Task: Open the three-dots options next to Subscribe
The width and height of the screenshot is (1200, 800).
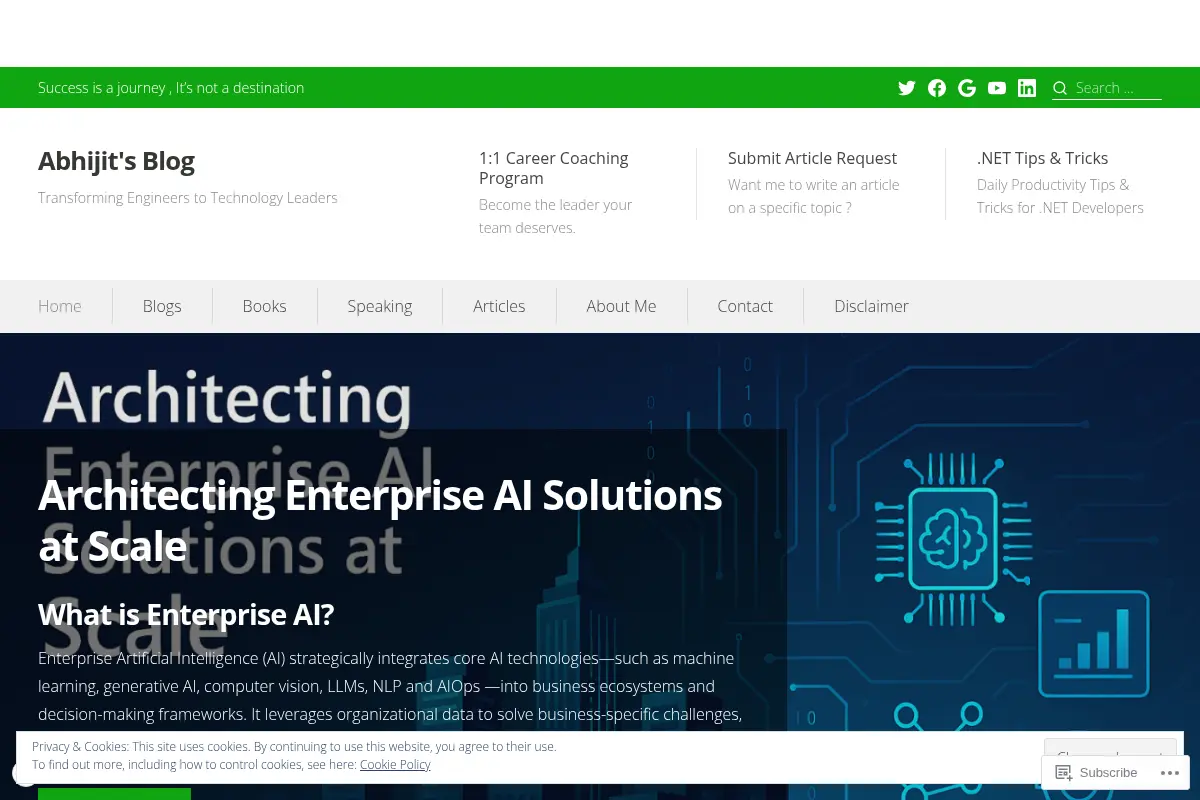Action: tap(1170, 773)
